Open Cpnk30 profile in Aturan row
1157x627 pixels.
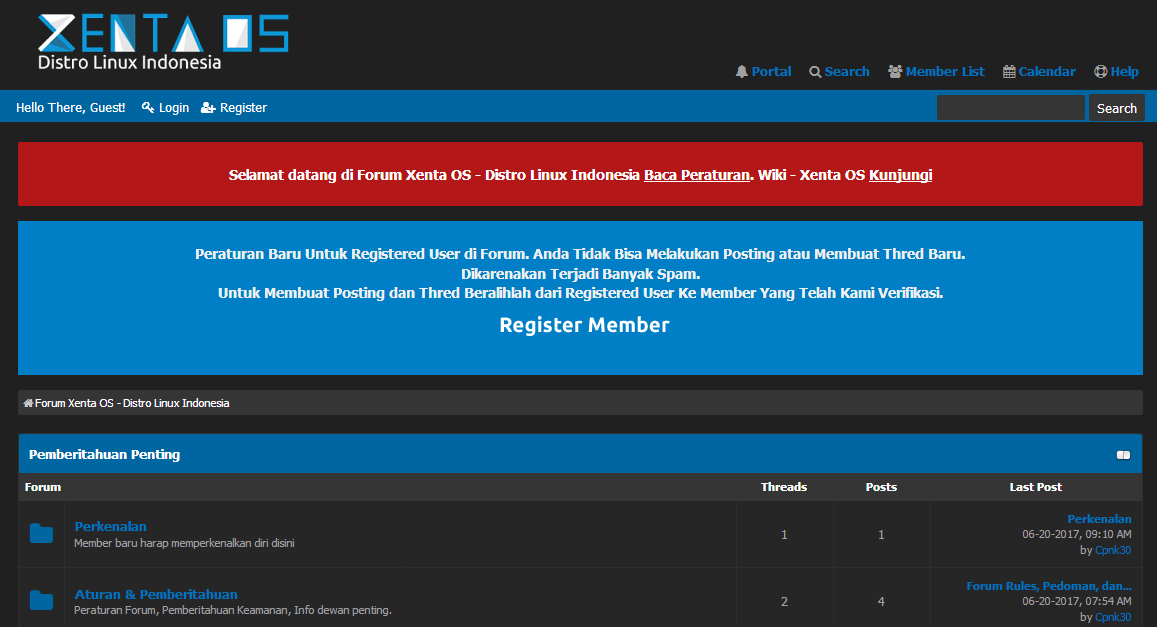(1113, 617)
